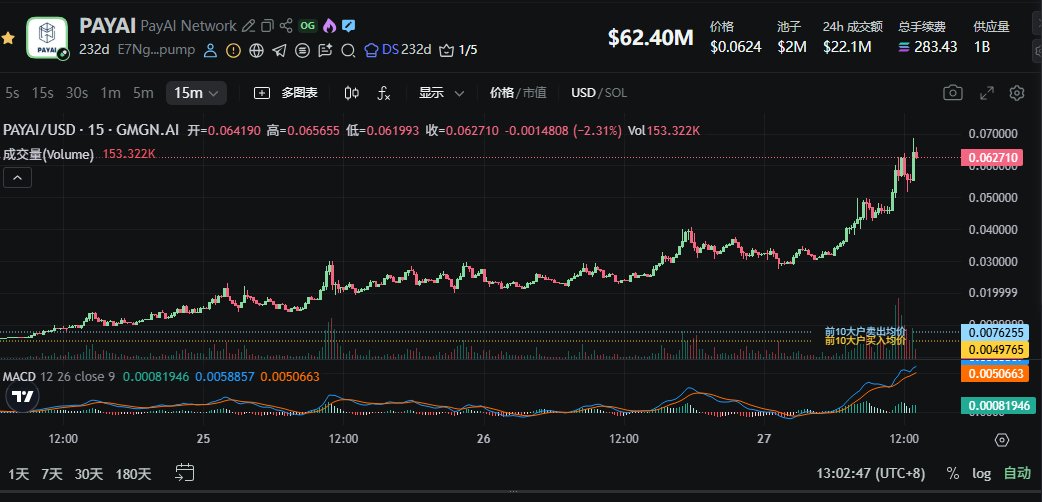
Task: Click the share icon next to PayAI Network
Action: click(287, 26)
